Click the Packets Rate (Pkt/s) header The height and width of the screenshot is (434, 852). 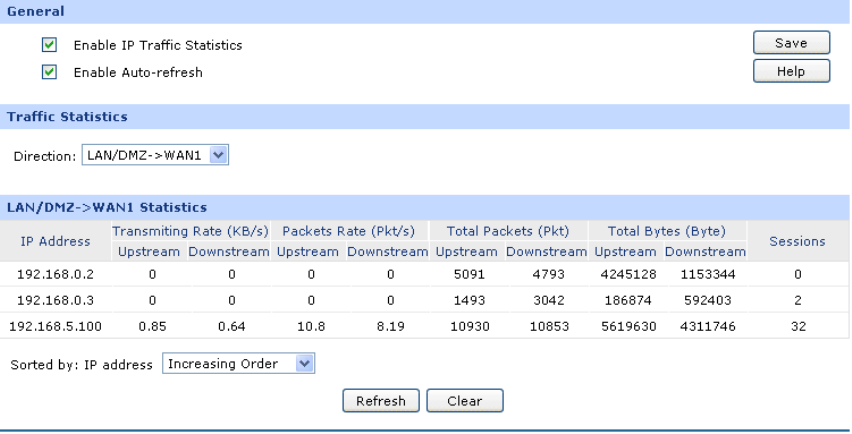350,231
